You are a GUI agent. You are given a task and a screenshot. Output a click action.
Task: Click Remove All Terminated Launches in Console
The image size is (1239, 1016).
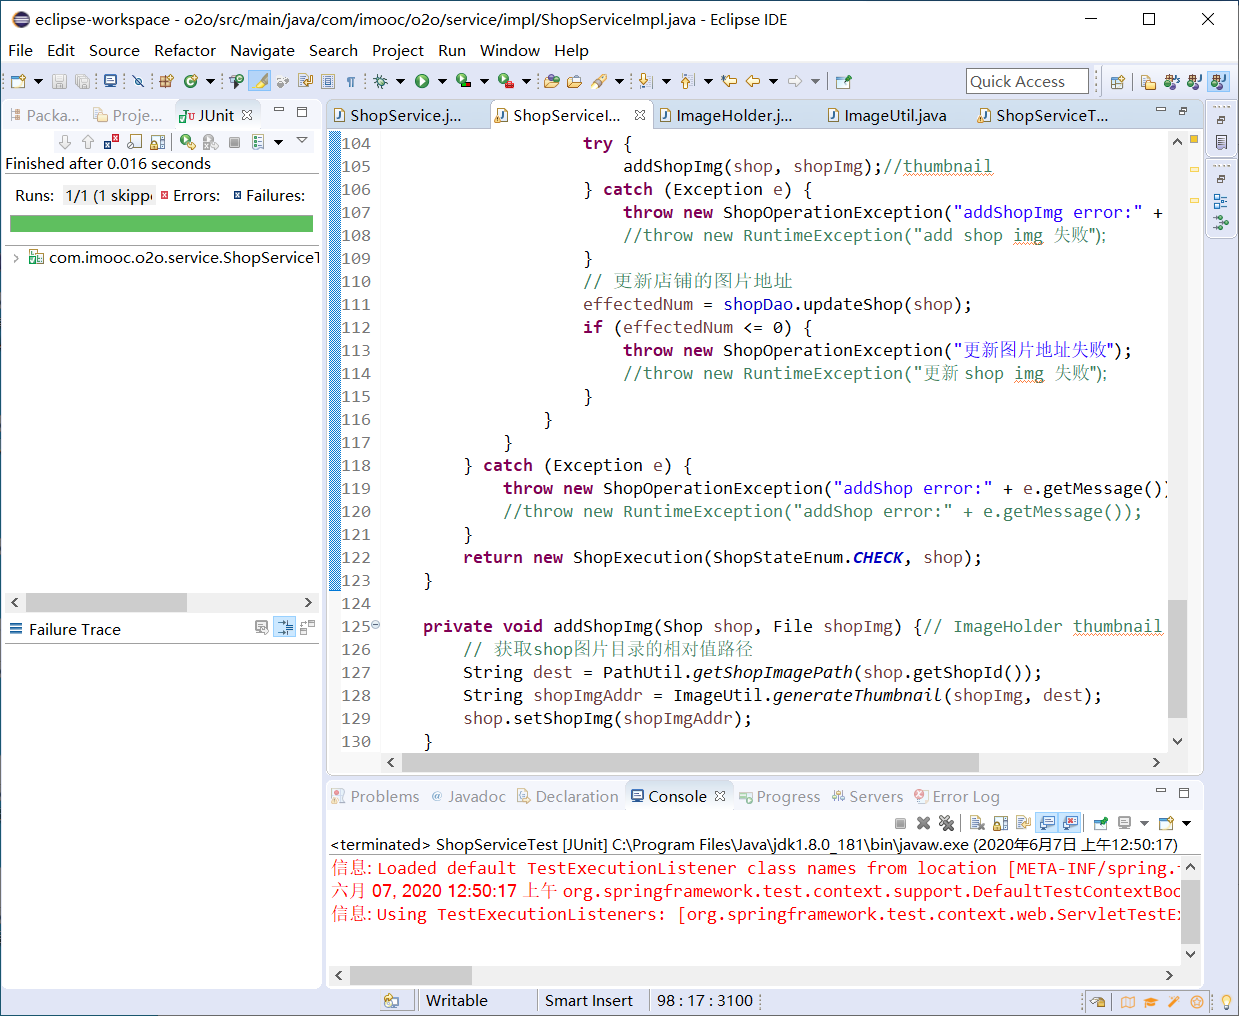tap(945, 823)
